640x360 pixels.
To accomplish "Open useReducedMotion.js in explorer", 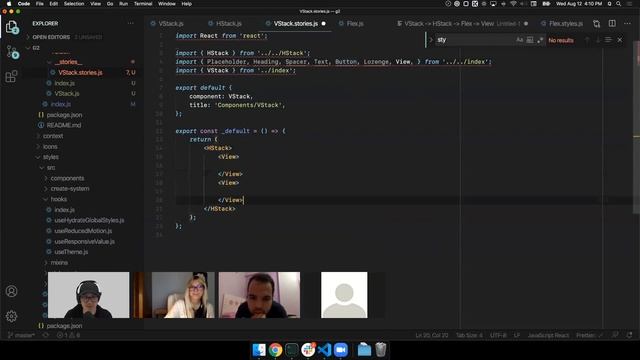I will (83, 231).
